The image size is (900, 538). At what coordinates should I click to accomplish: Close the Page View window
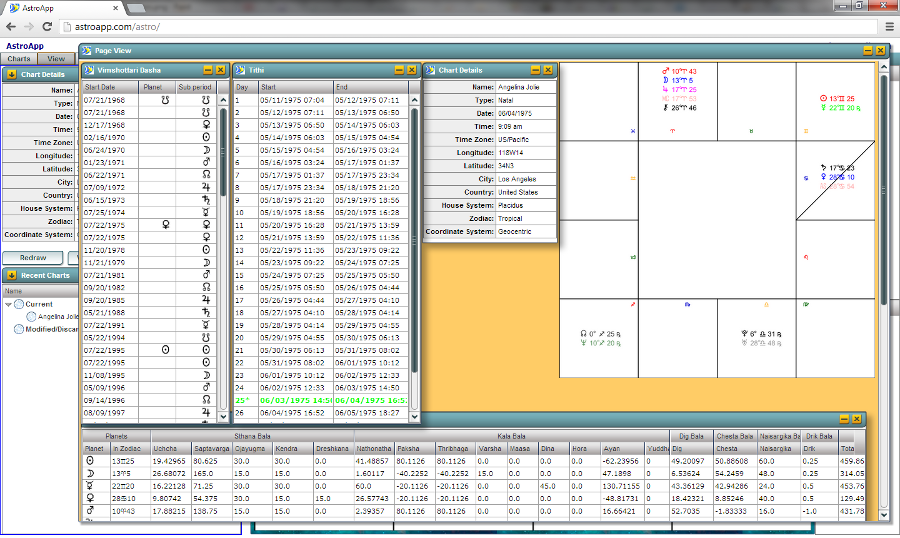point(880,50)
